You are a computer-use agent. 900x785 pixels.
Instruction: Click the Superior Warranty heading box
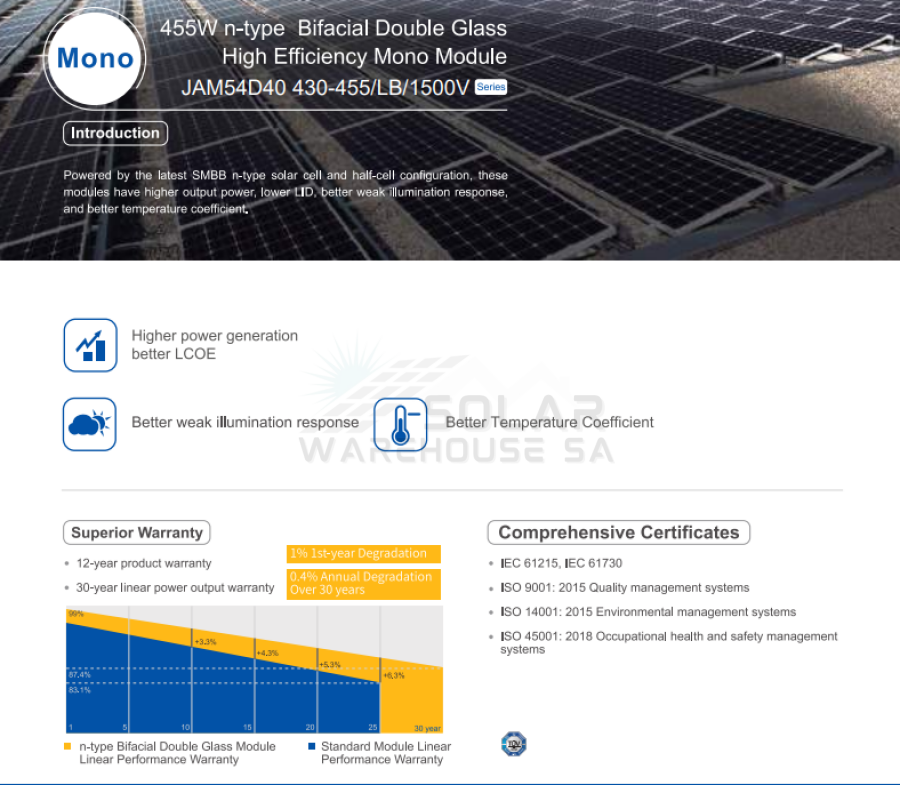pyautogui.click(x=137, y=533)
